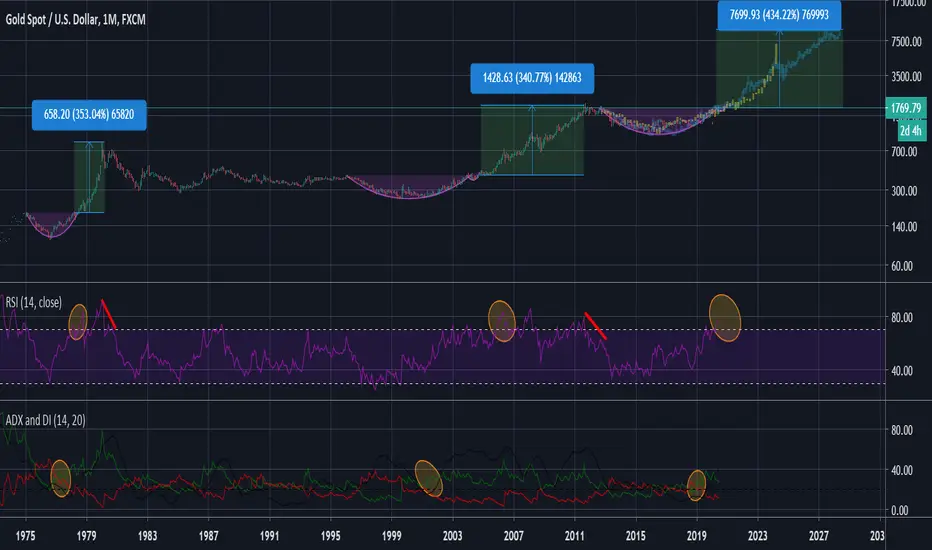Click the 1999 date on time axis
The image size is (932, 550).
coord(392,536)
